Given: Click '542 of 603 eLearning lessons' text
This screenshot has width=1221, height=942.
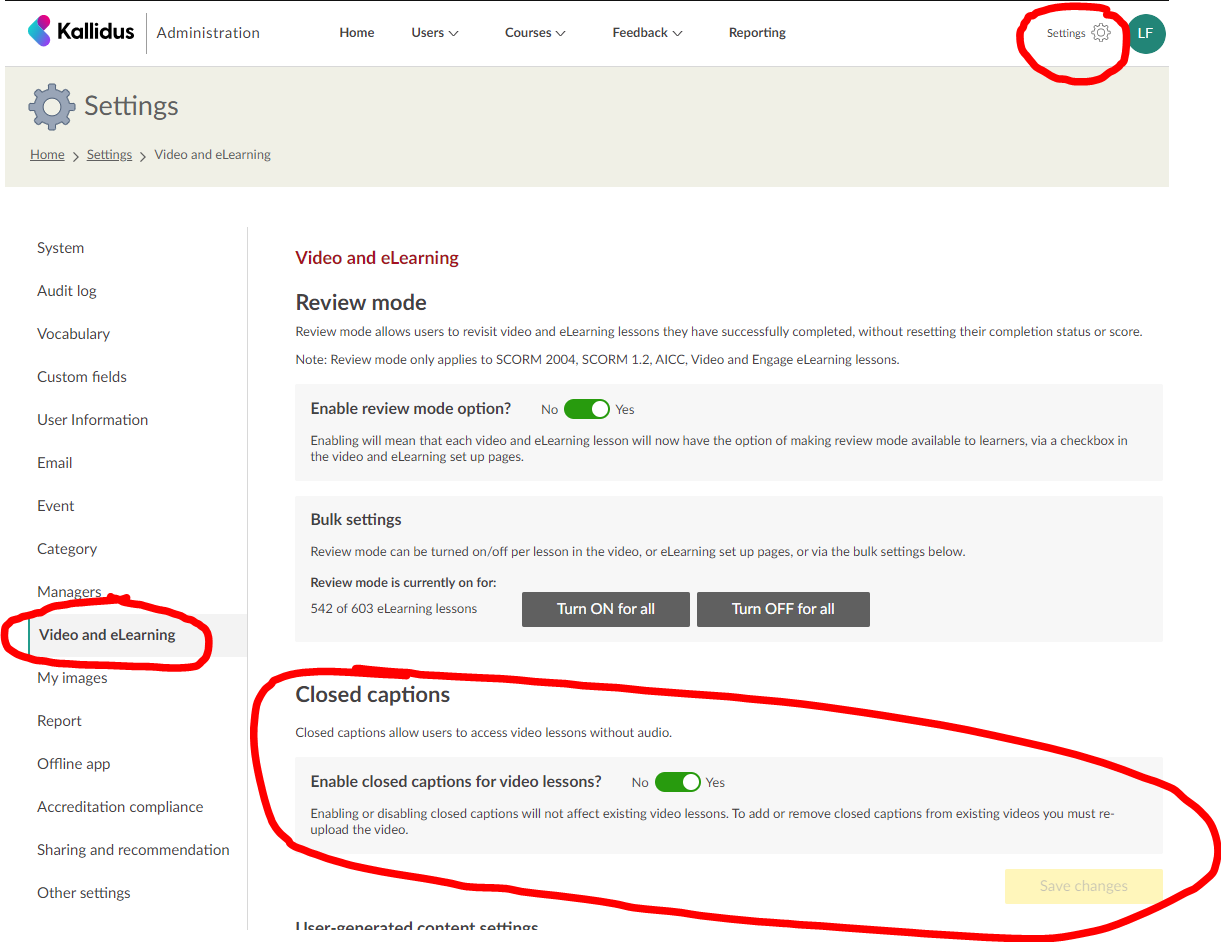Looking at the screenshot, I should pos(394,608).
